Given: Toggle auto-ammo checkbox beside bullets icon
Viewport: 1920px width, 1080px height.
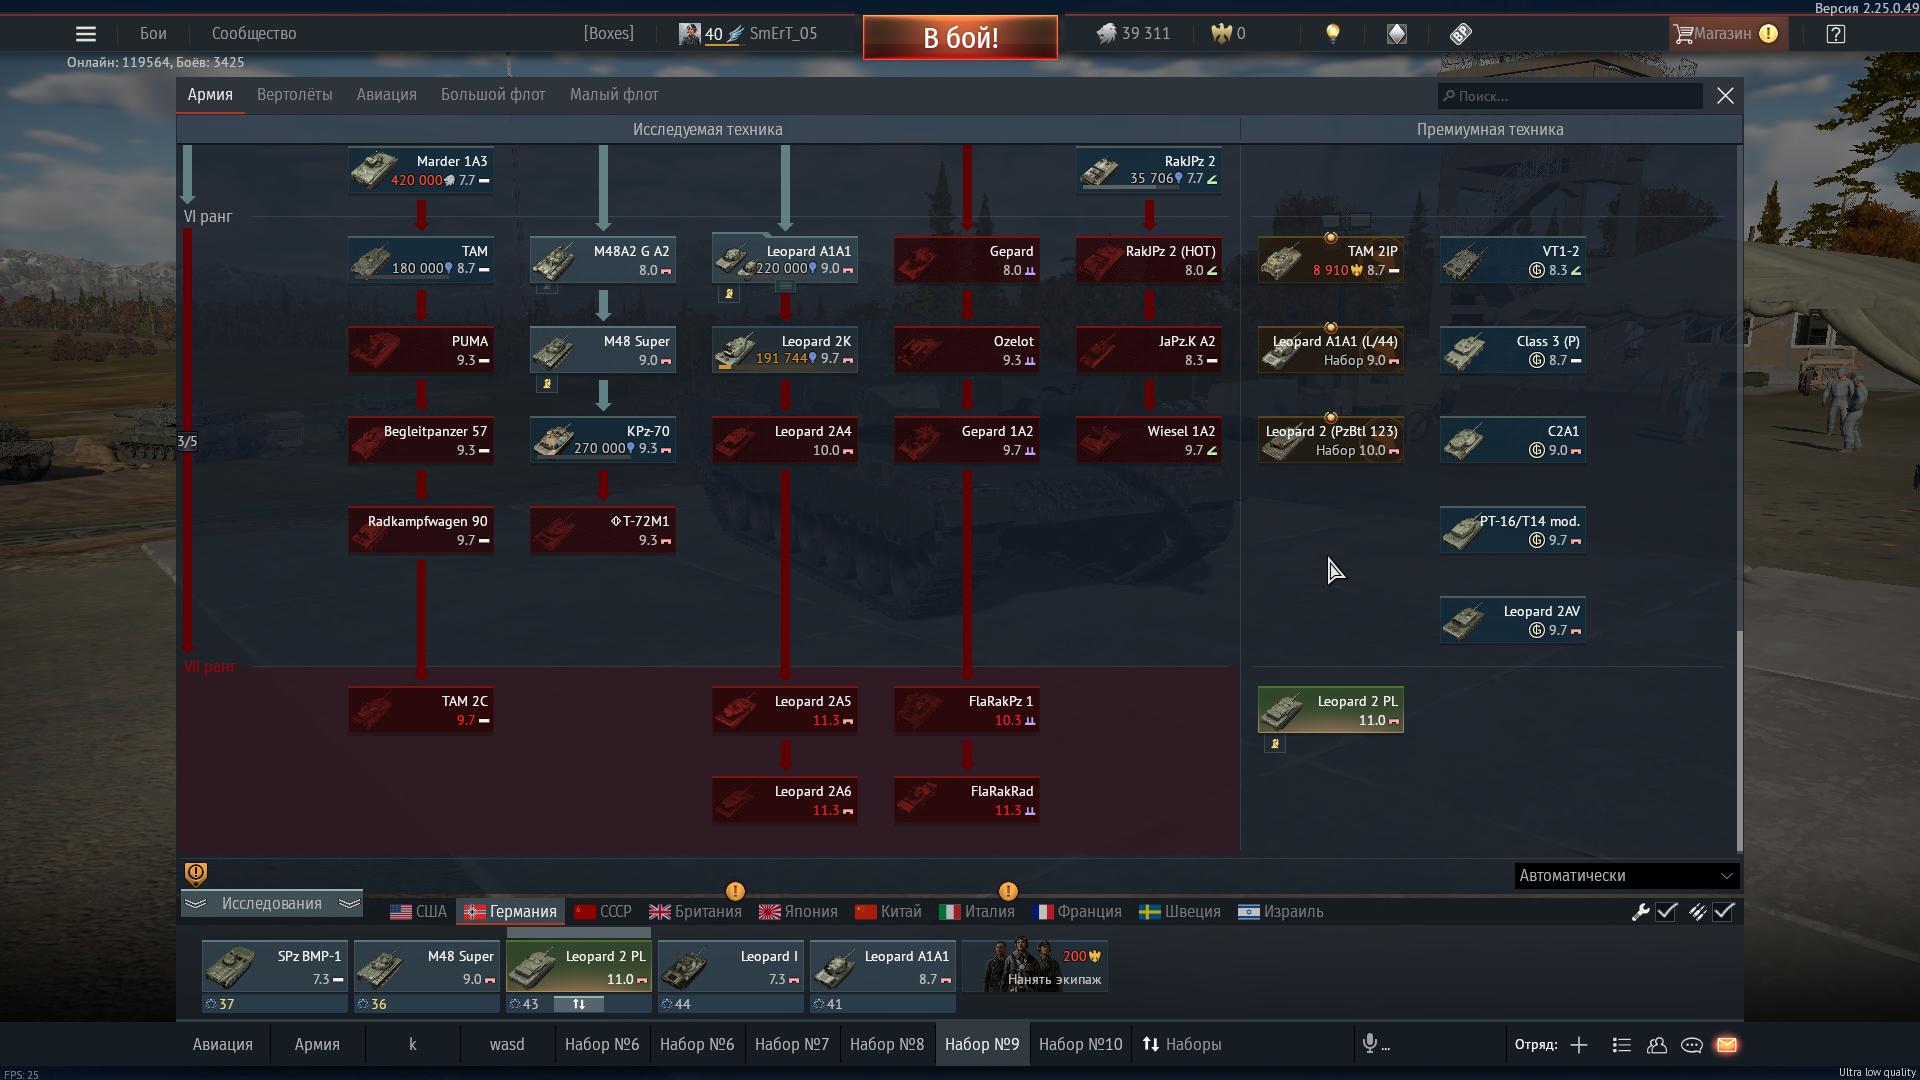Looking at the screenshot, I should (x=1724, y=912).
